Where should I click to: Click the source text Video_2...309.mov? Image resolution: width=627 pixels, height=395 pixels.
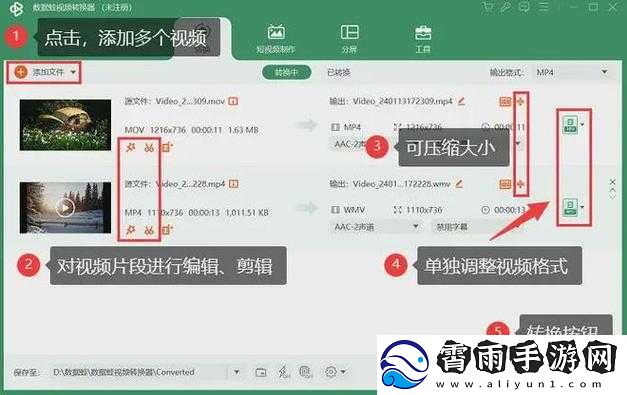[x=190, y=101]
